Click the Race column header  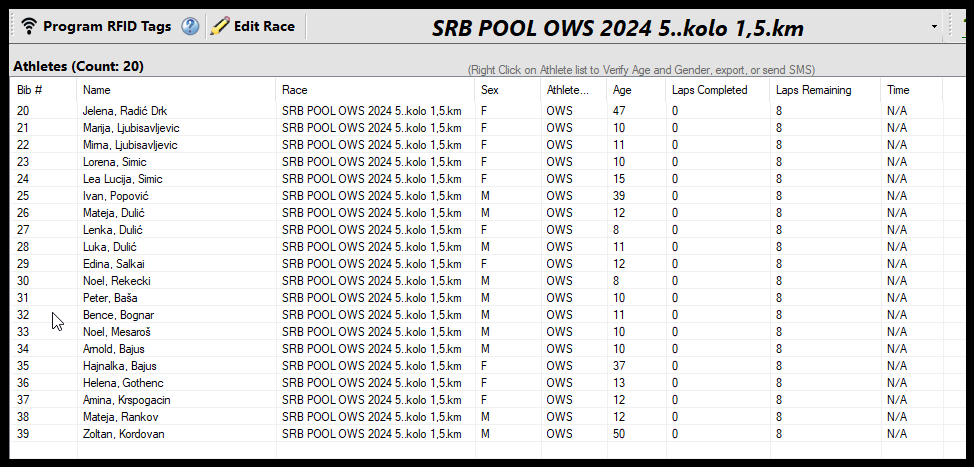pos(294,90)
